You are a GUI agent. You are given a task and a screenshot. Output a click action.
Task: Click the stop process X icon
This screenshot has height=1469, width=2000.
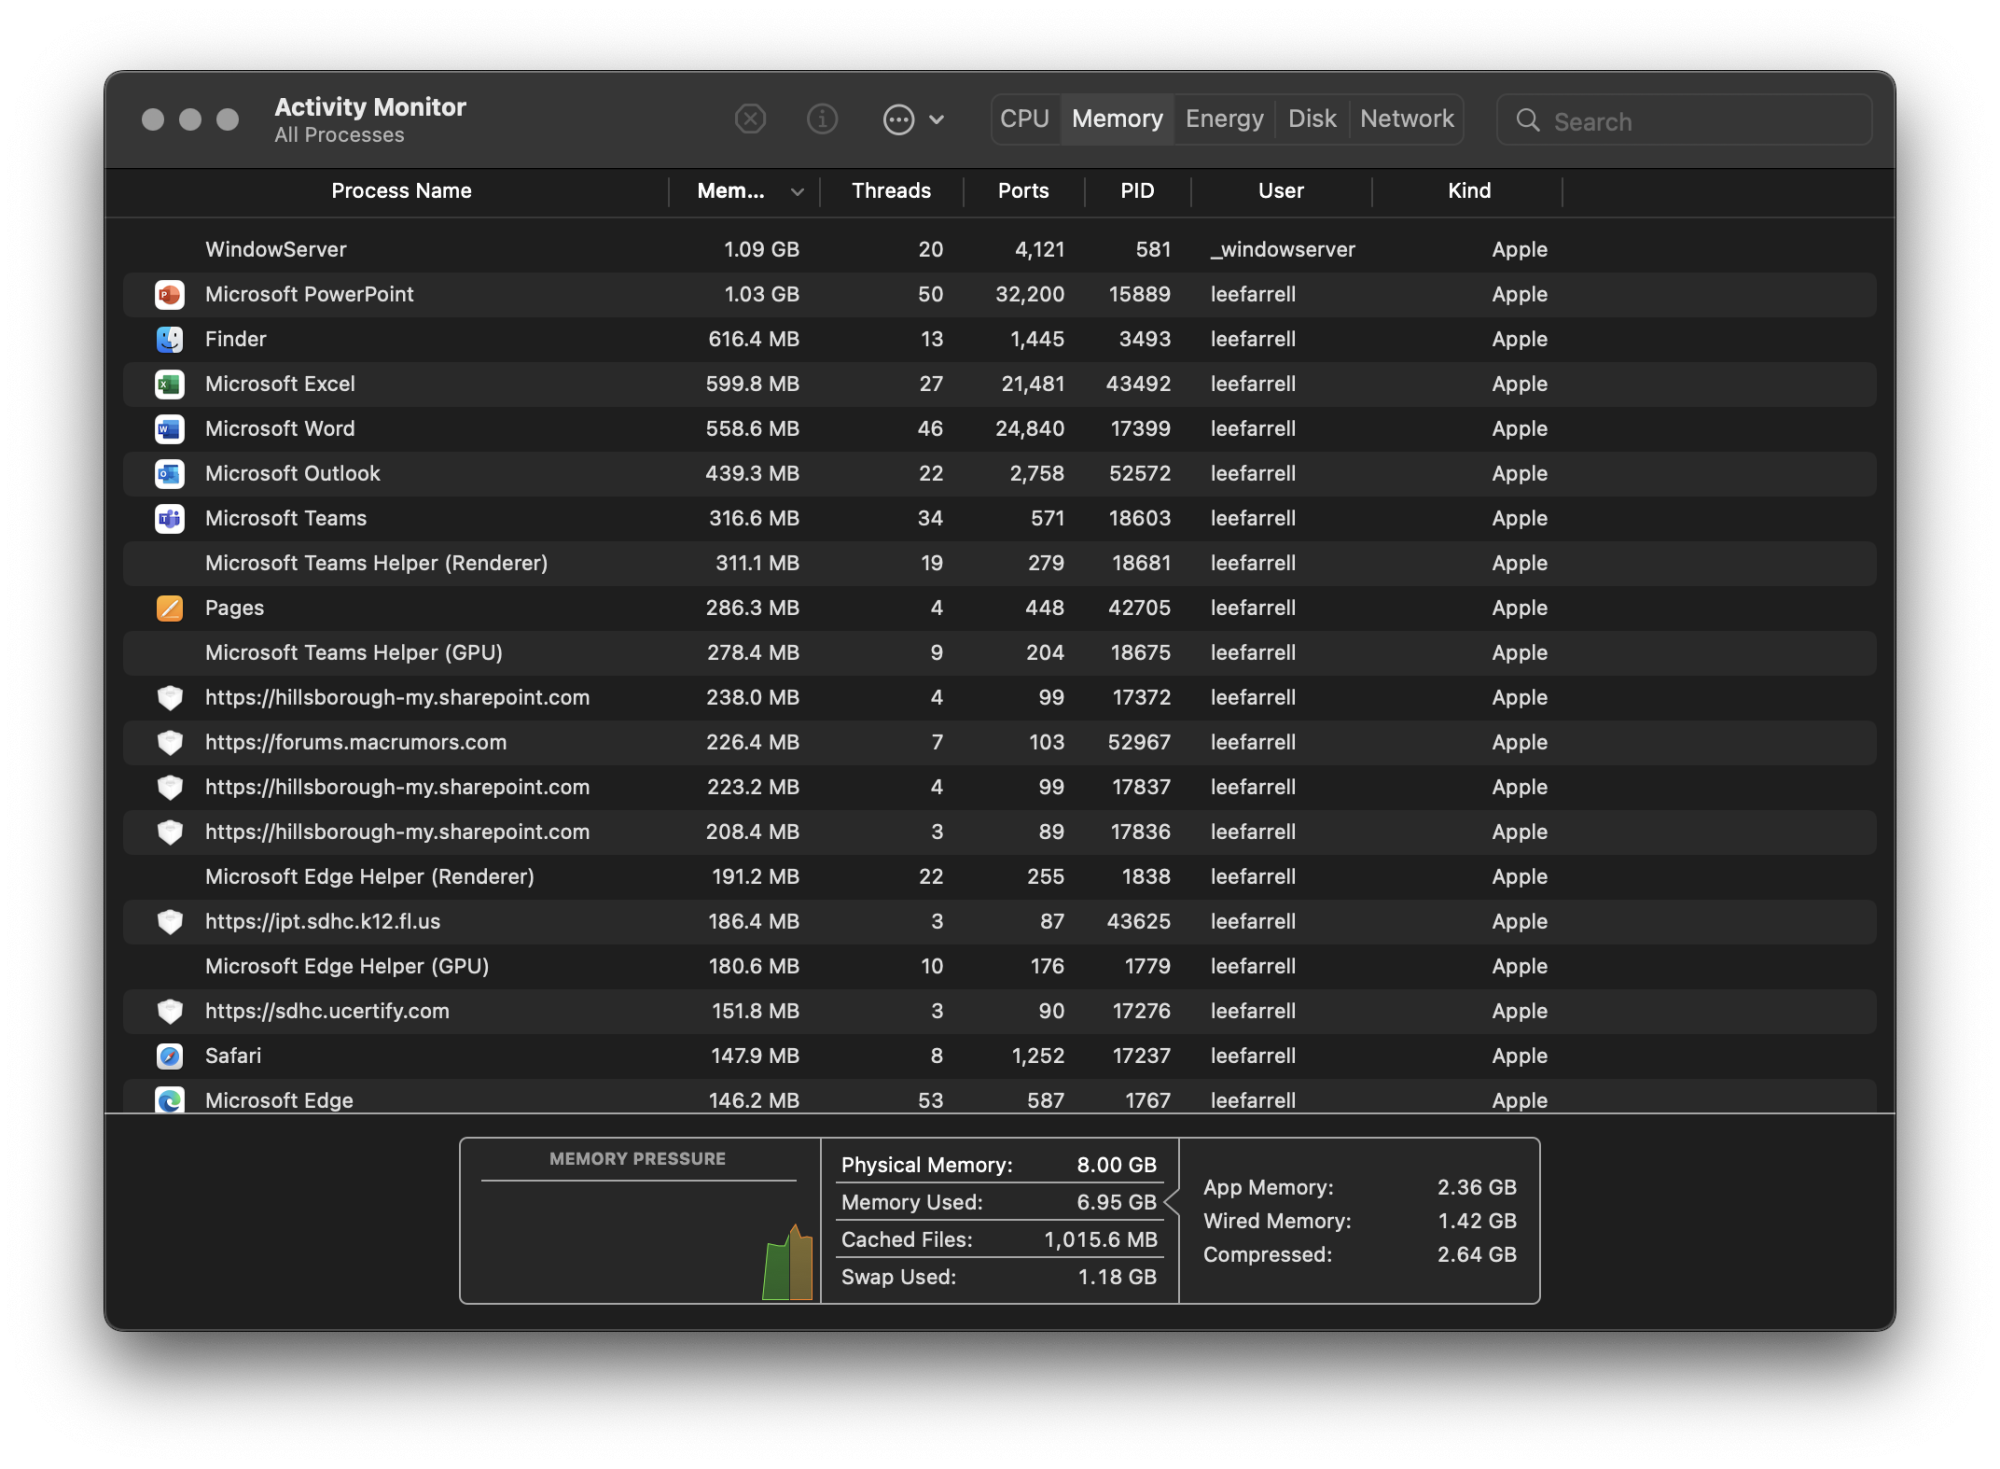pos(750,120)
